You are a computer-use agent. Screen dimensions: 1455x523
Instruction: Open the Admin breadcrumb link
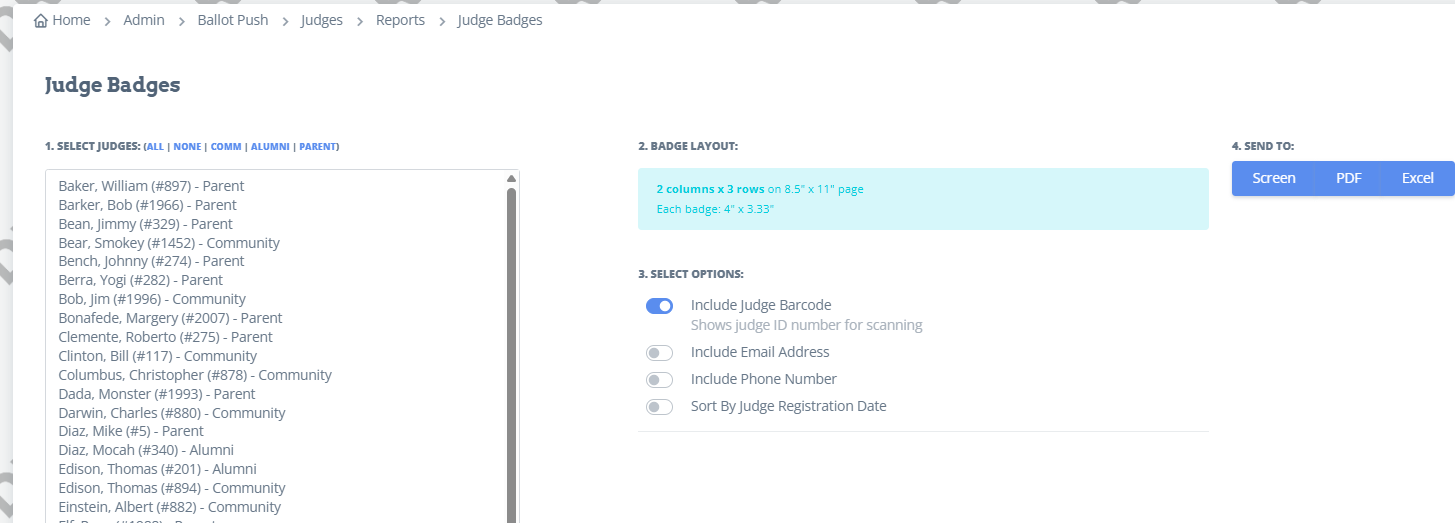[x=144, y=20]
